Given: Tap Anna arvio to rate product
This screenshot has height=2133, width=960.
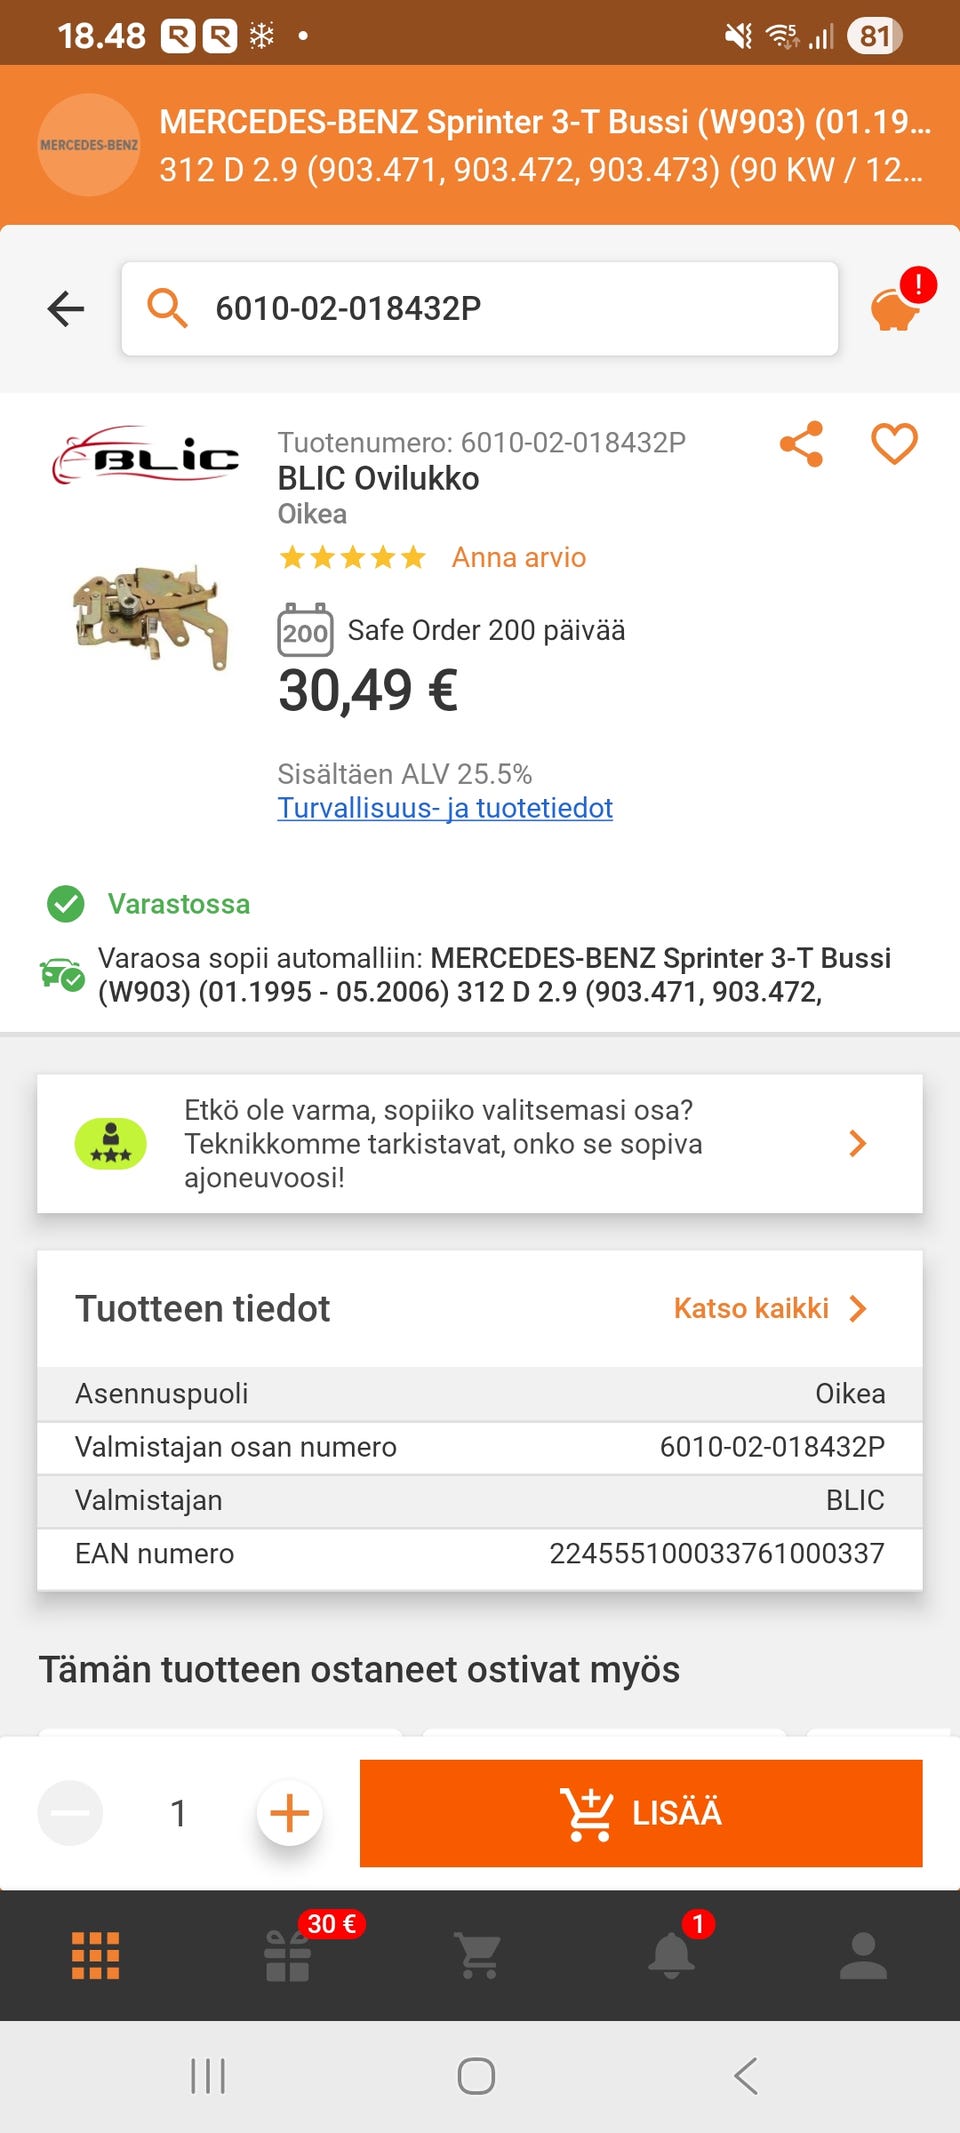Looking at the screenshot, I should tap(518, 557).
